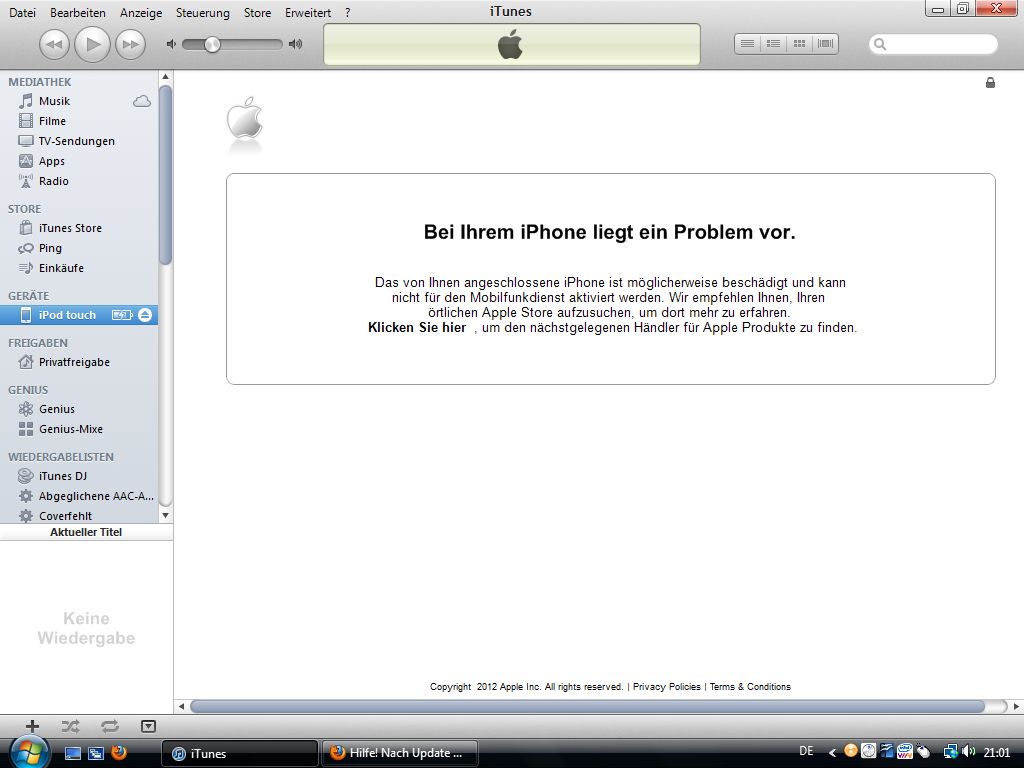Switch to Cover Flow view
Viewport: 1024px width, 768px height.
click(825, 44)
